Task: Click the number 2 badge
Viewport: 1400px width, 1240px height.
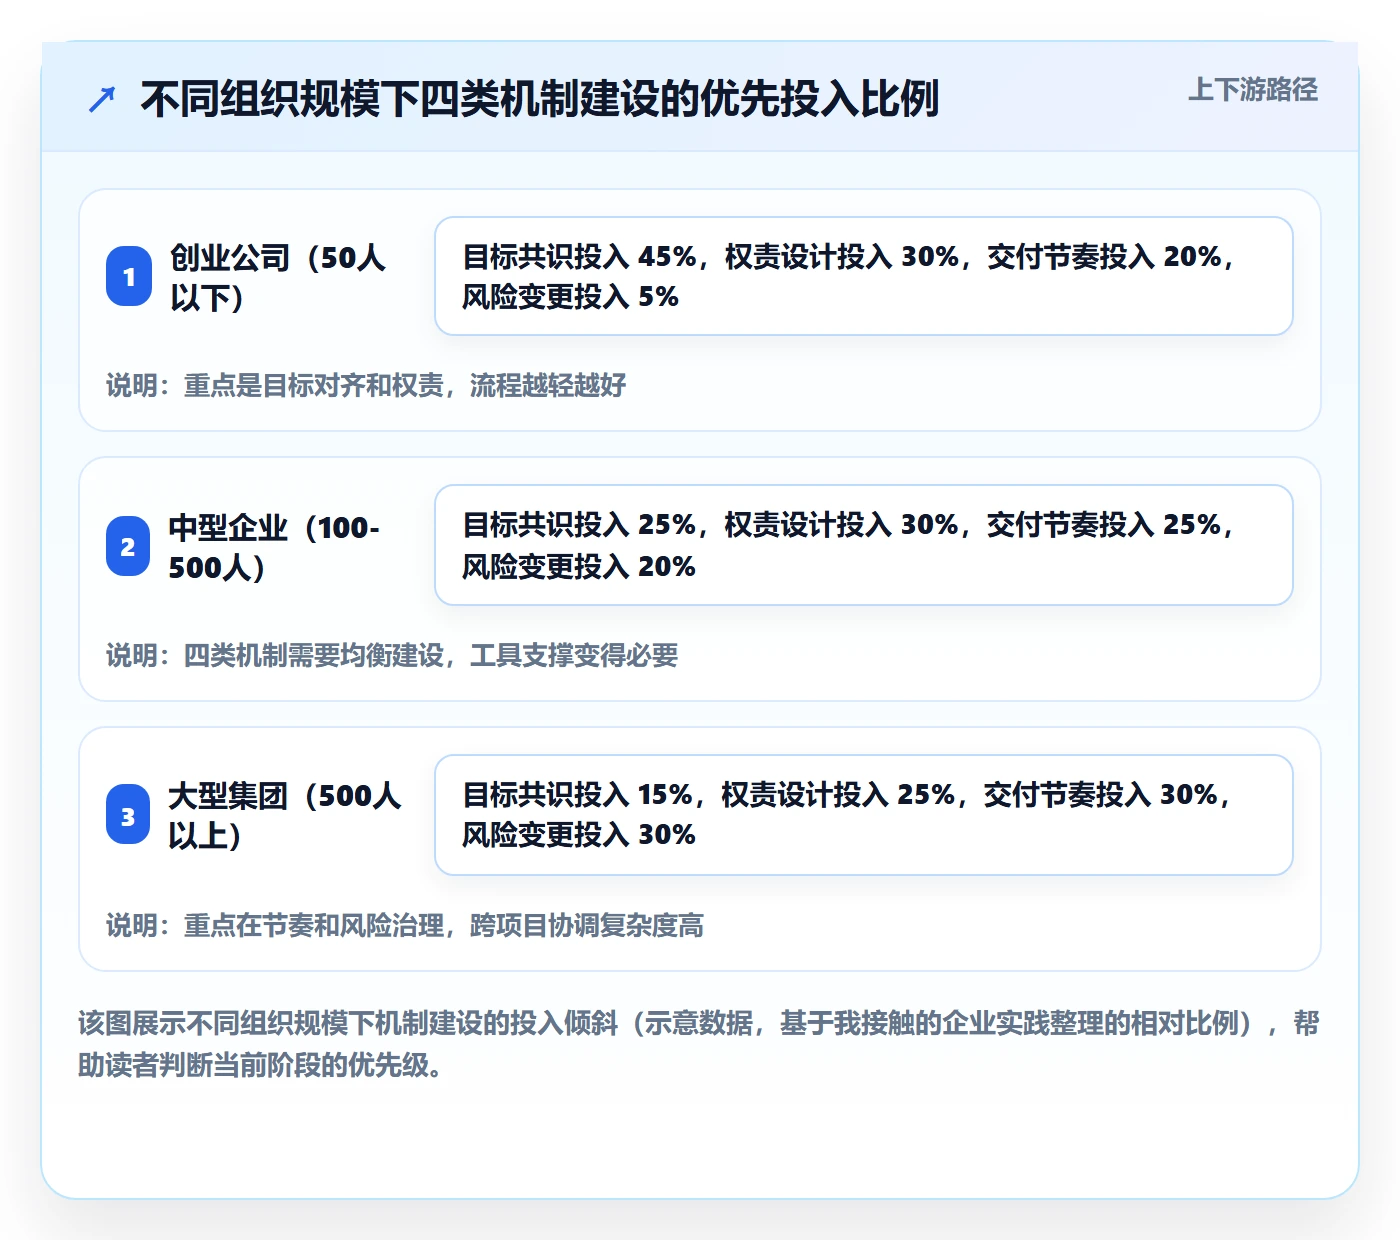Action: (x=129, y=546)
